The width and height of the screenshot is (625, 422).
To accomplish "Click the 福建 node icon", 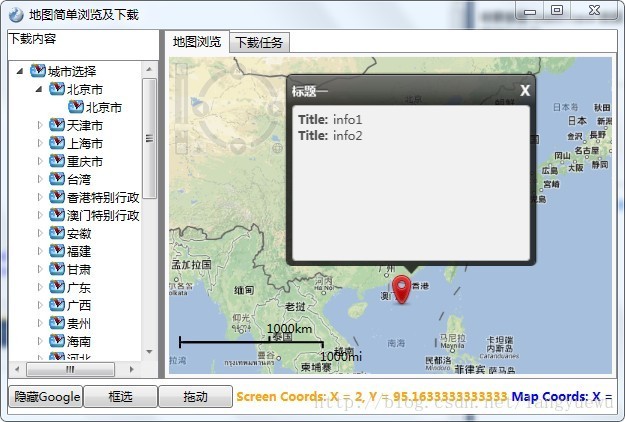I will coord(57,251).
